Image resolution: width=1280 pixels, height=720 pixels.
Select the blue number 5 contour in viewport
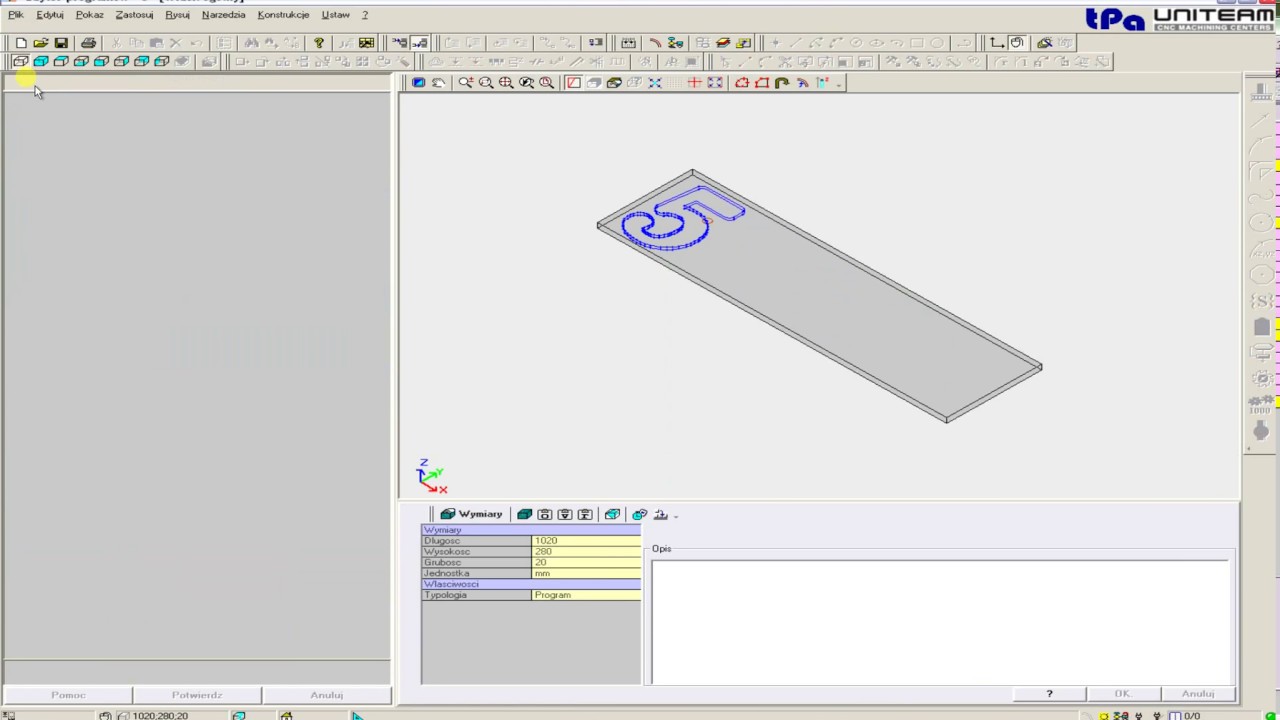(x=683, y=218)
